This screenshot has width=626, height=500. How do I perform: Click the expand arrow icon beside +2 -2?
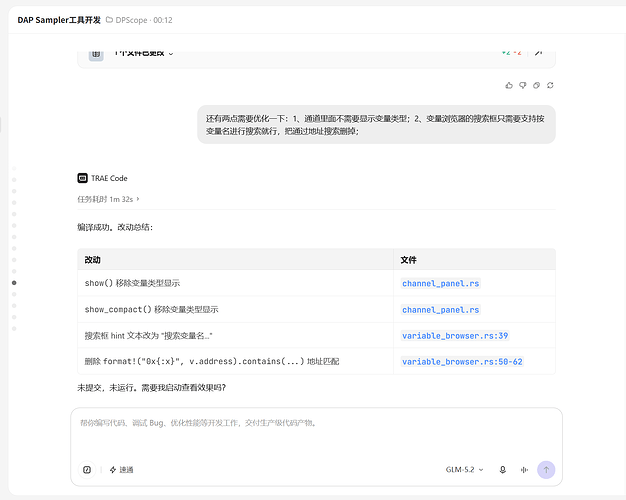pos(538,52)
